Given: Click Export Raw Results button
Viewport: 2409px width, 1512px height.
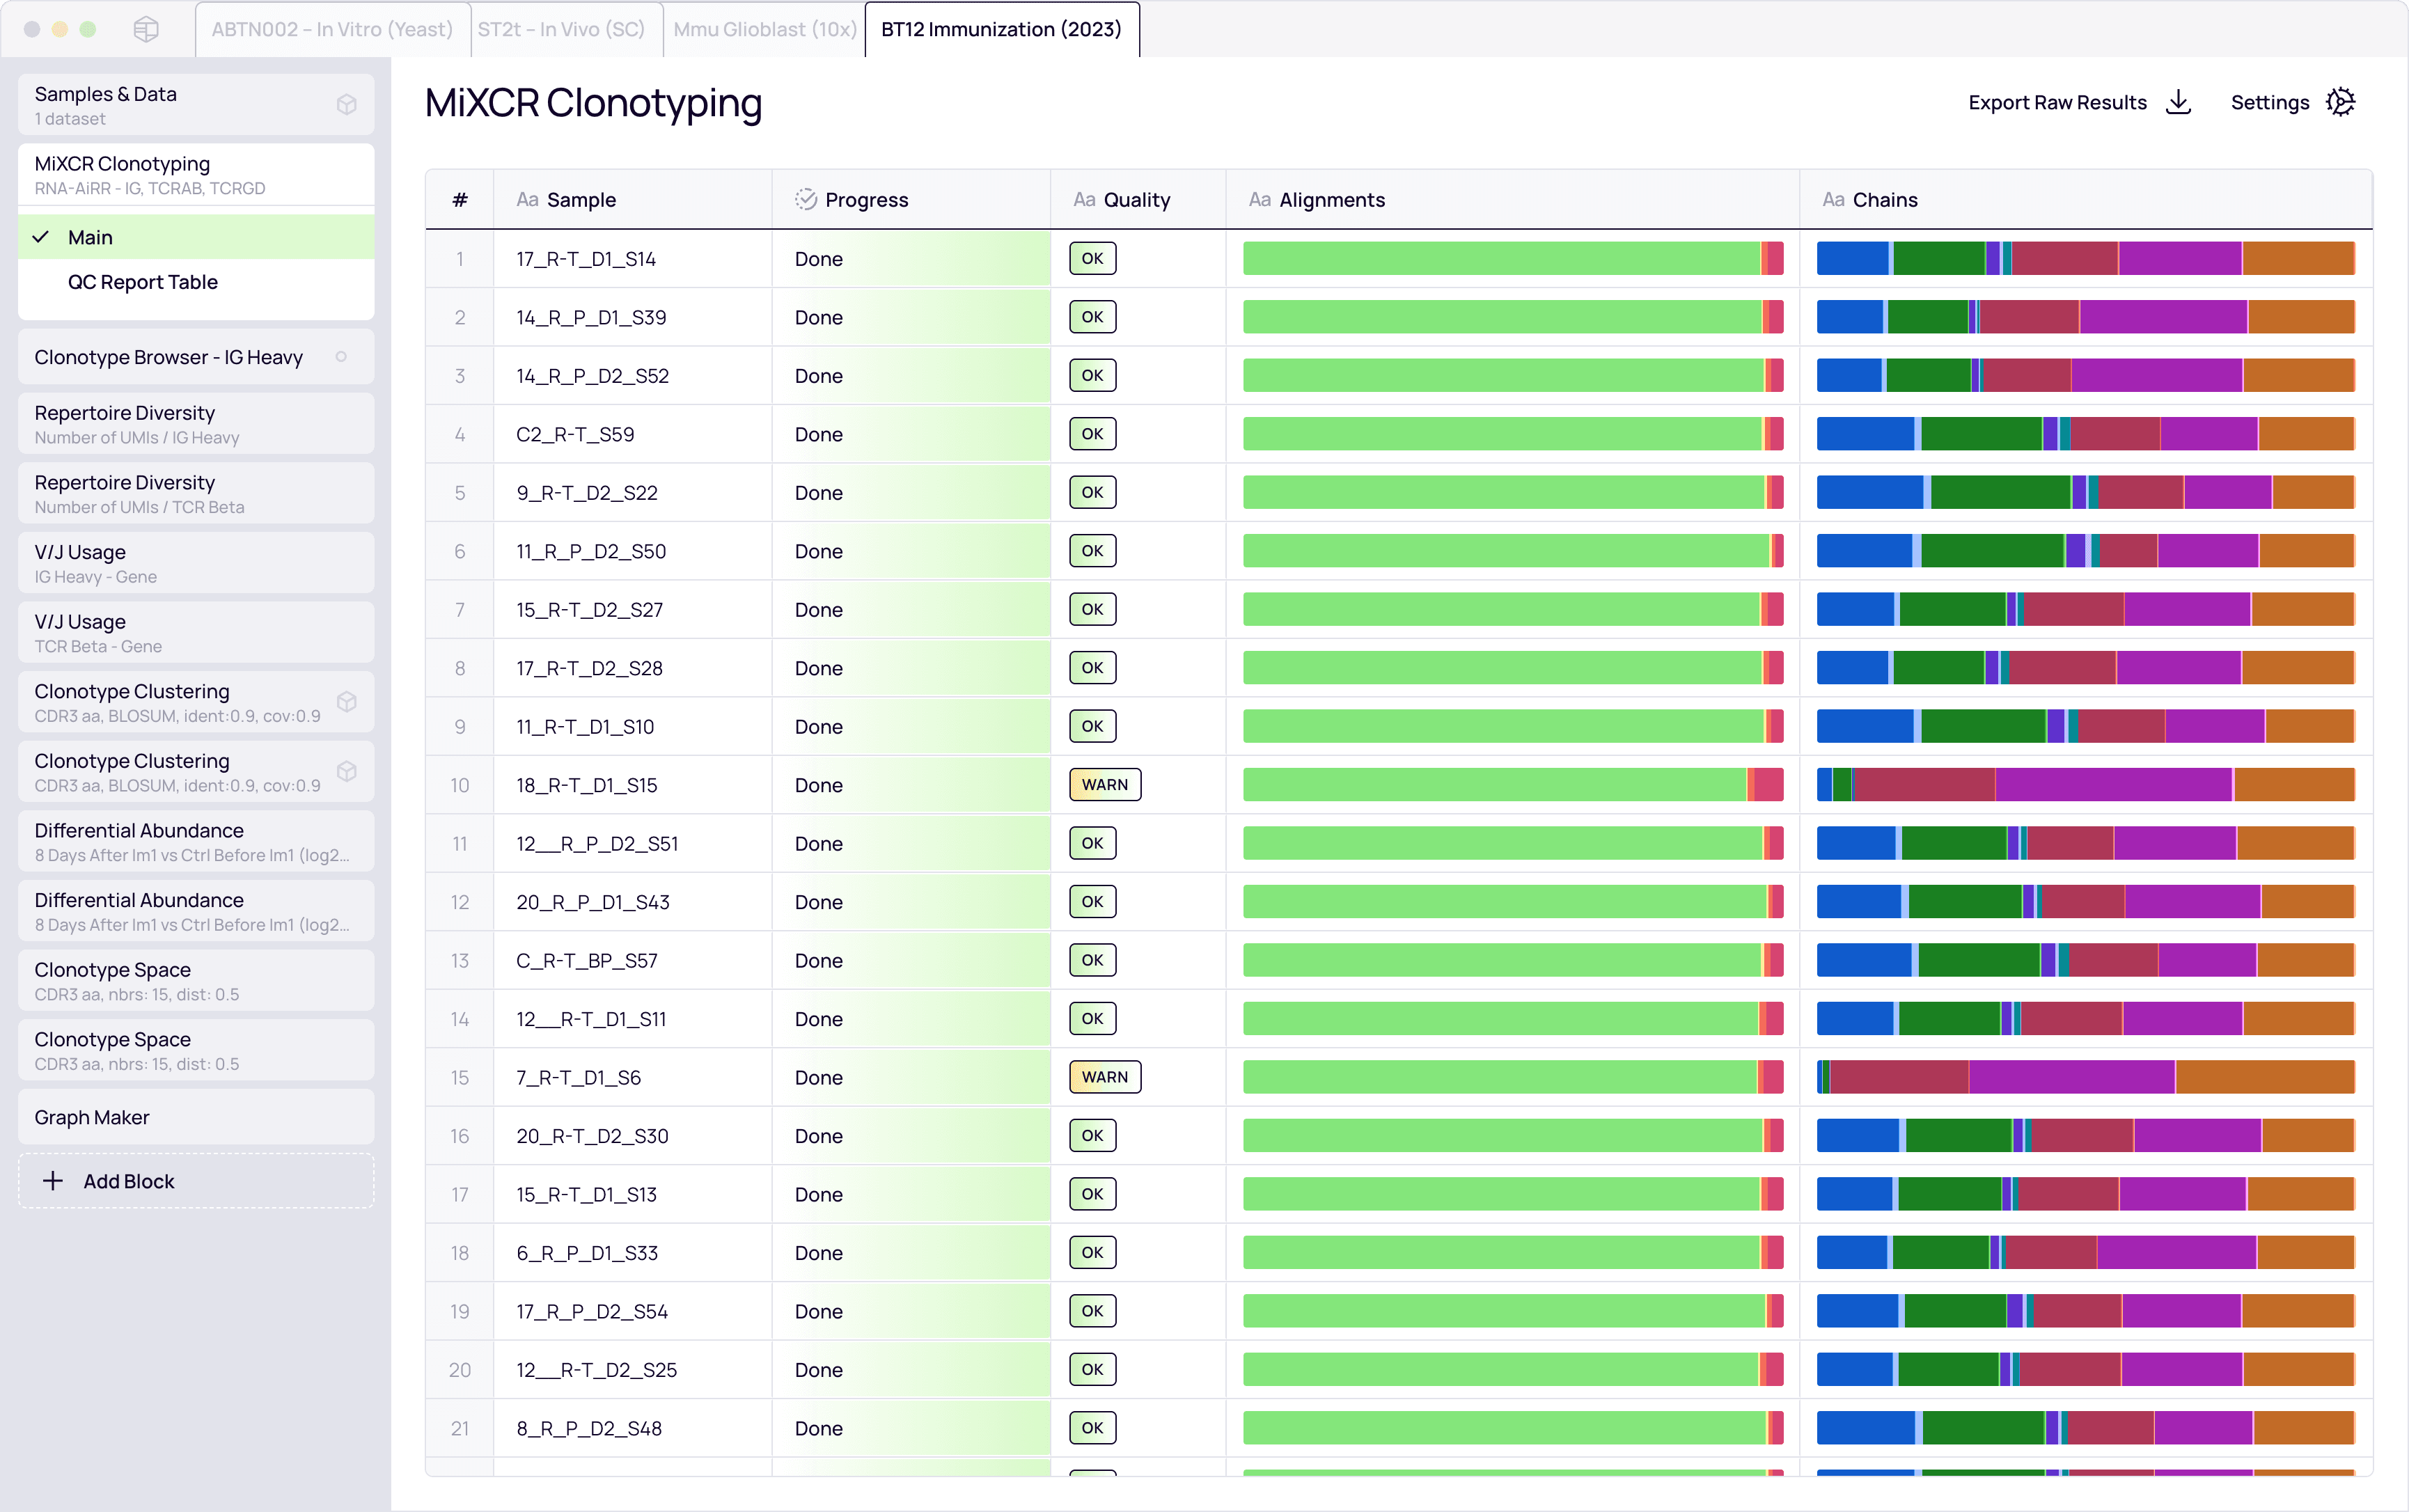Looking at the screenshot, I should (2057, 102).
